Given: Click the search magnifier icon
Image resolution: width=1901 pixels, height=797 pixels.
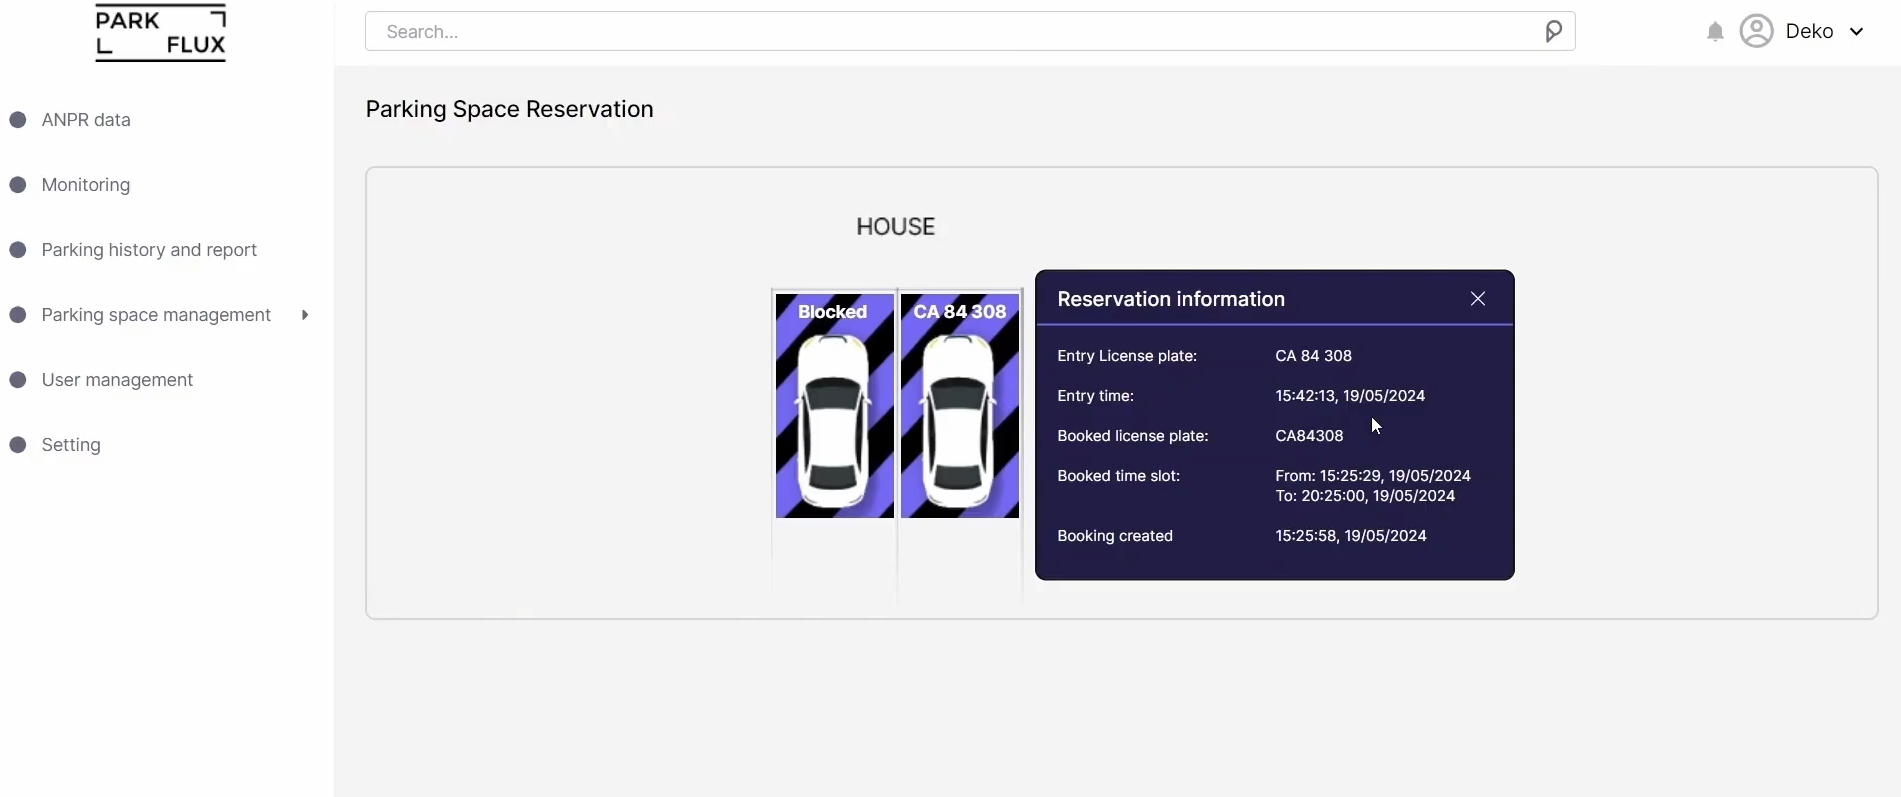Looking at the screenshot, I should (1553, 32).
